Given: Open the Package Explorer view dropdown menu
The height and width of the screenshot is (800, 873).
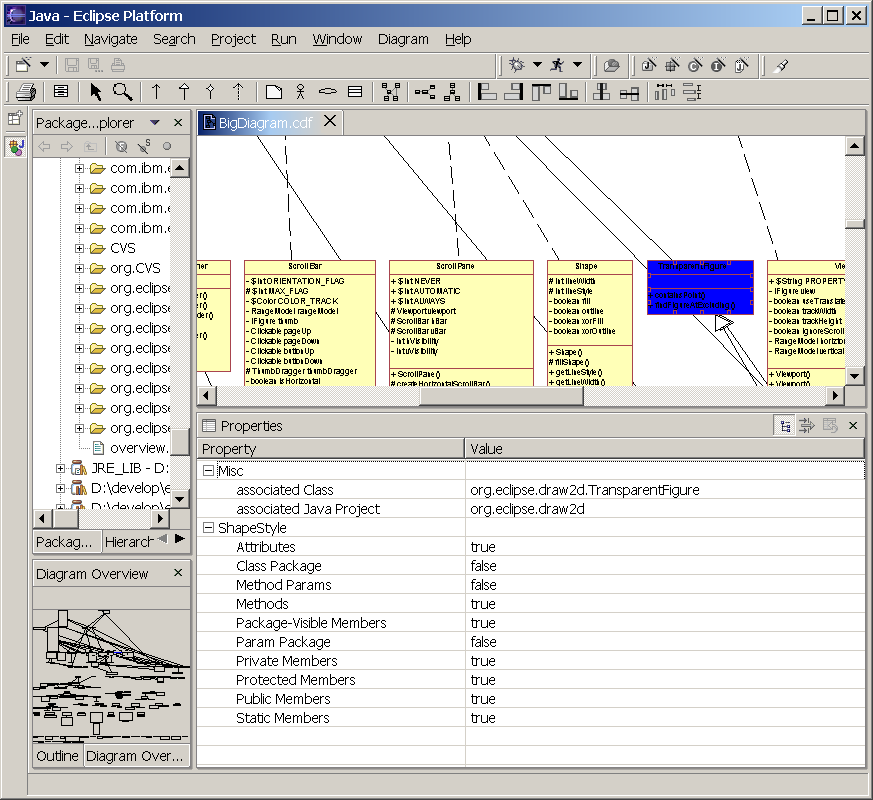Looking at the screenshot, I should [x=154, y=123].
